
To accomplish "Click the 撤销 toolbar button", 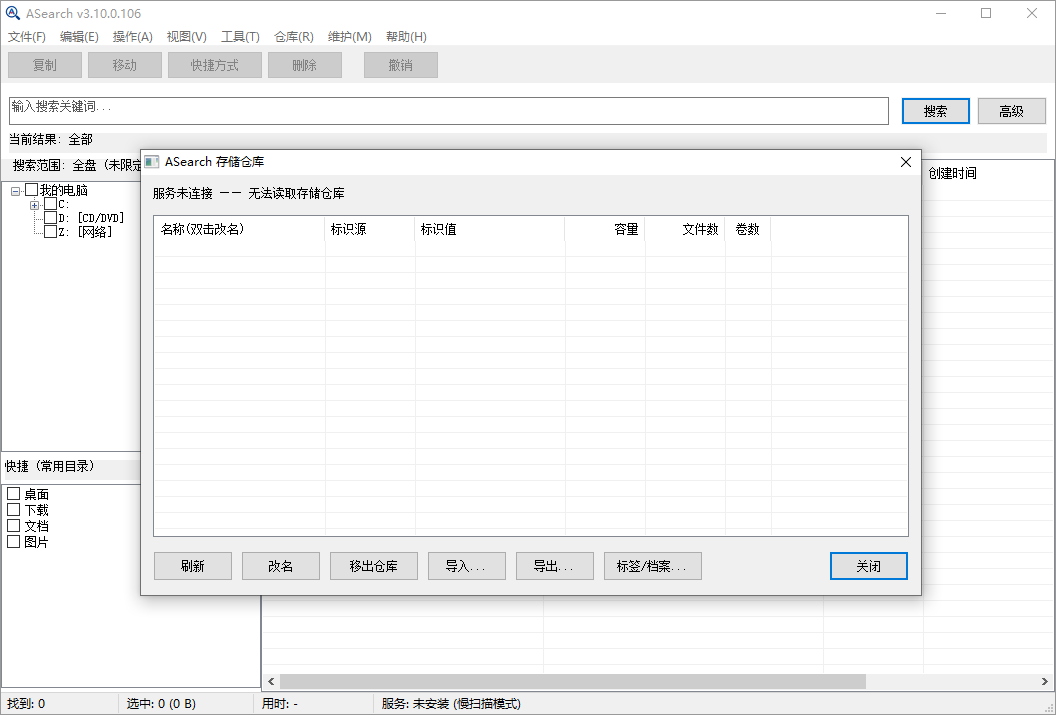I will point(401,65).
